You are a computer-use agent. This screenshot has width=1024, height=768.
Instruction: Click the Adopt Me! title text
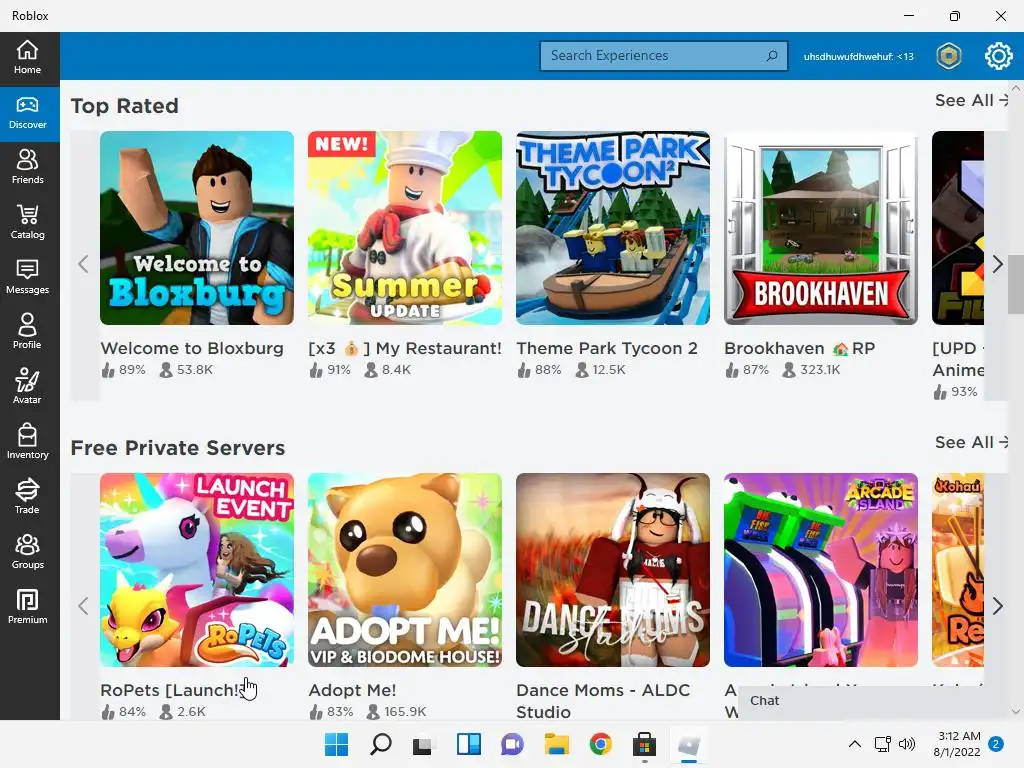pos(352,690)
